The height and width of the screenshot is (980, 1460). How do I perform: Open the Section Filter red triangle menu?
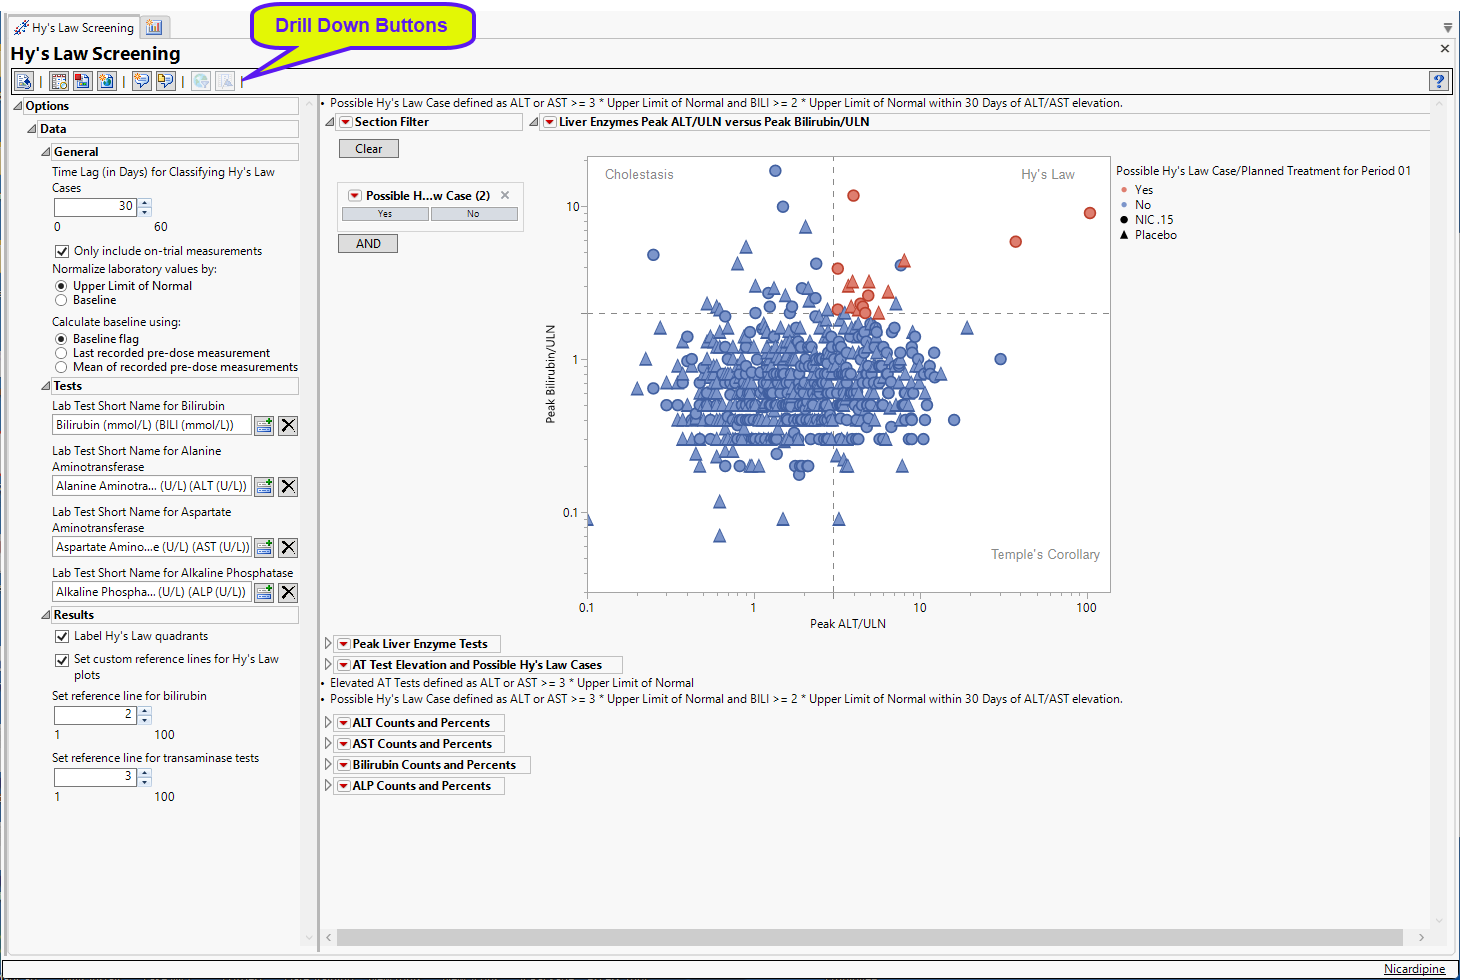click(x=346, y=122)
